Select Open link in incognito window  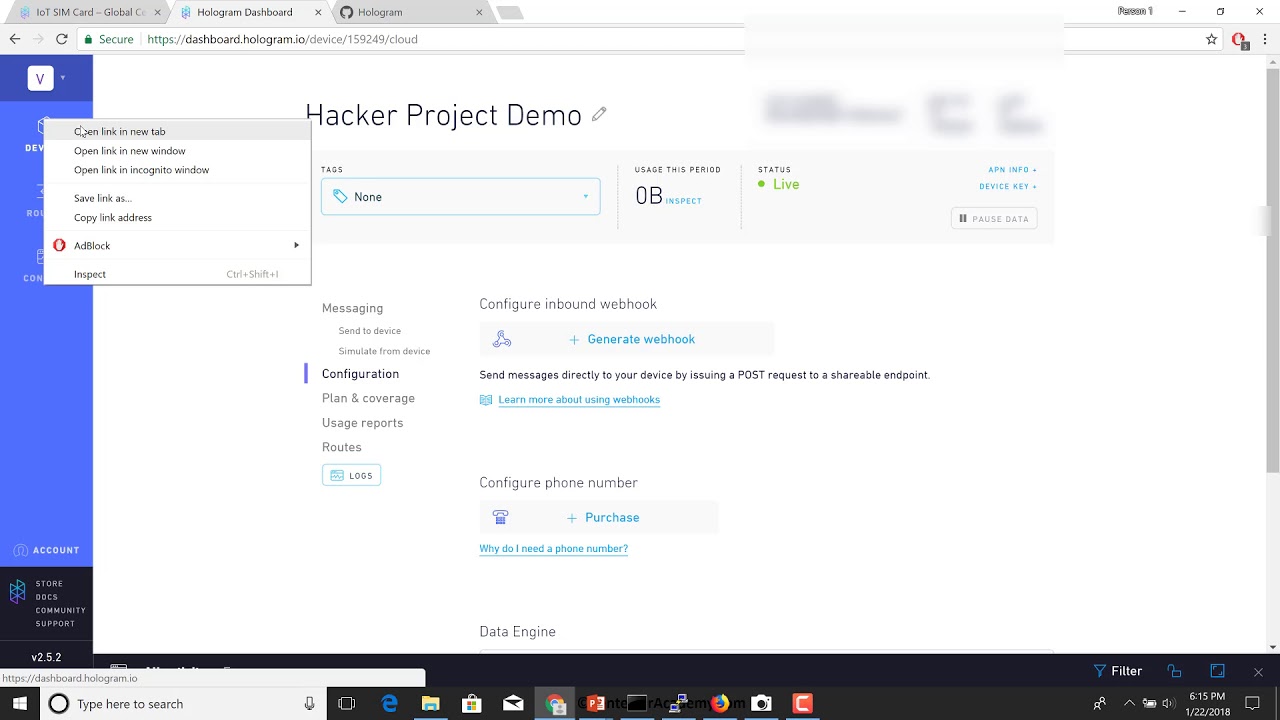click(x=177, y=170)
